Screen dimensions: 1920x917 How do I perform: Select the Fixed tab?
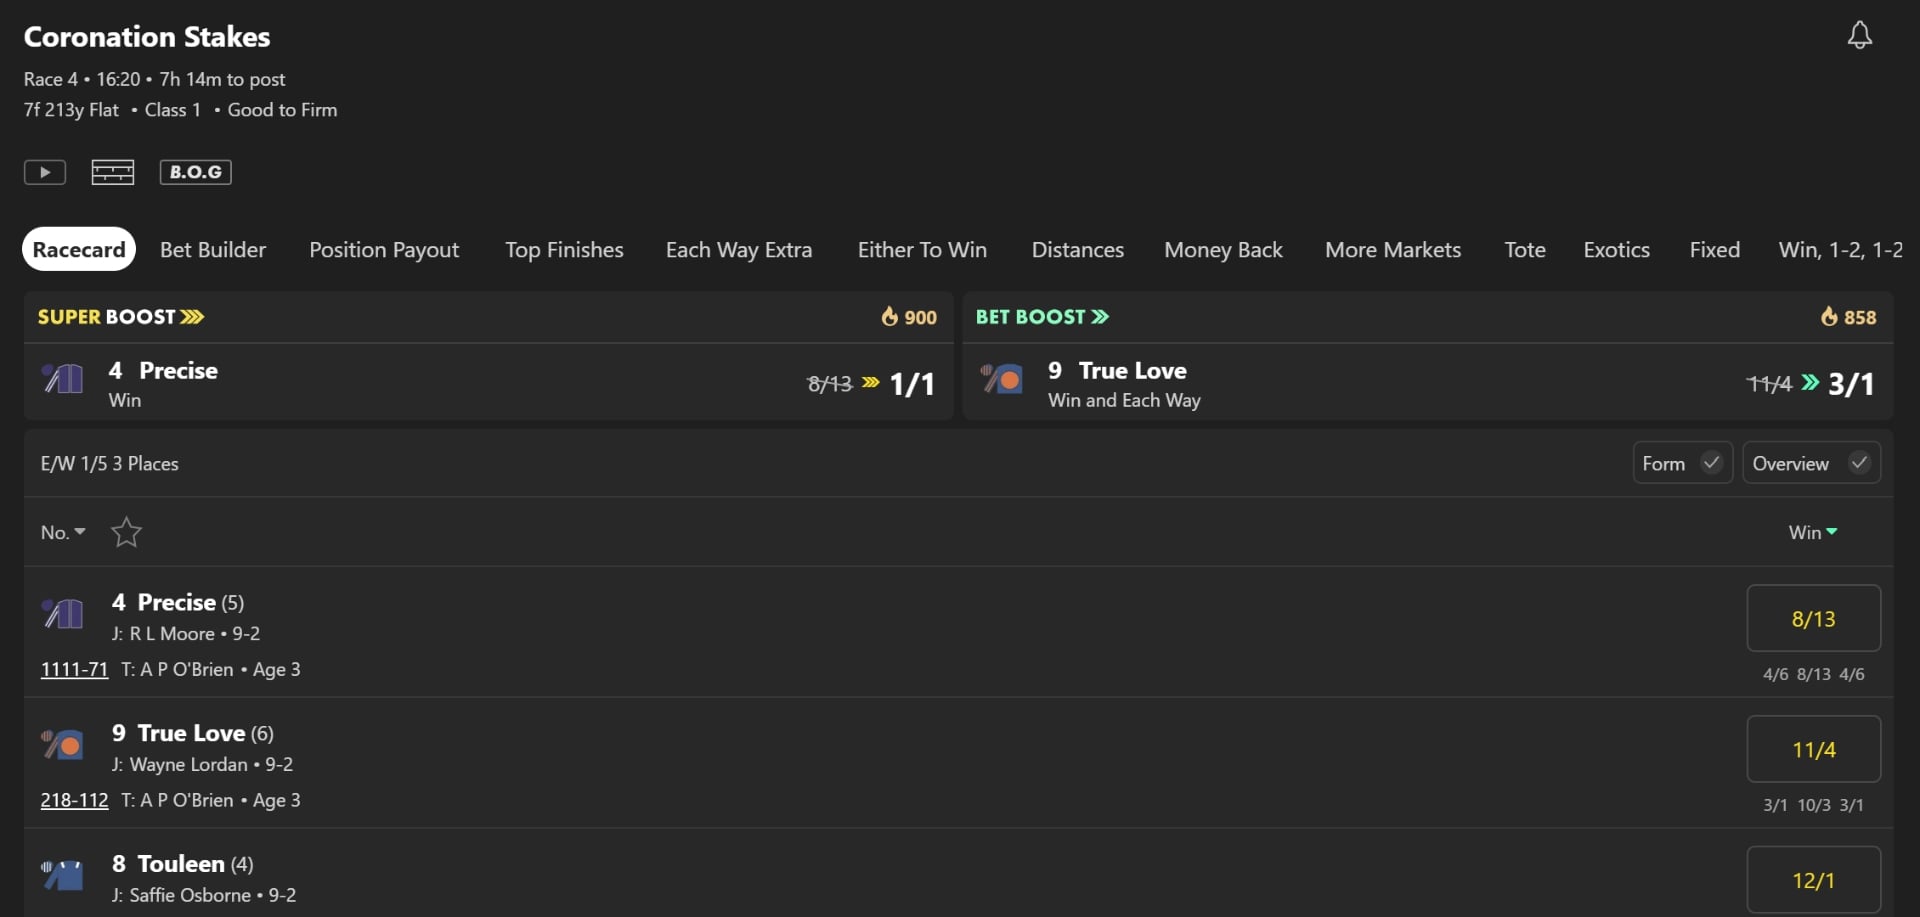(x=1715, y=250)
